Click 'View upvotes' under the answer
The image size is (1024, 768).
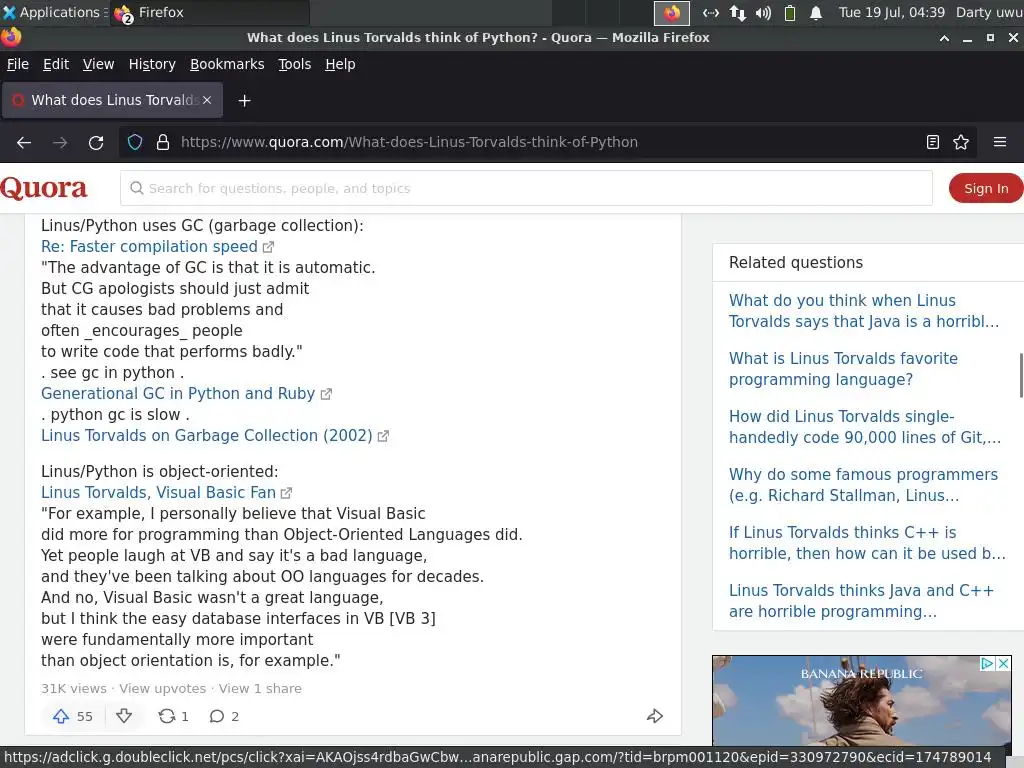[x=163, y=688]
